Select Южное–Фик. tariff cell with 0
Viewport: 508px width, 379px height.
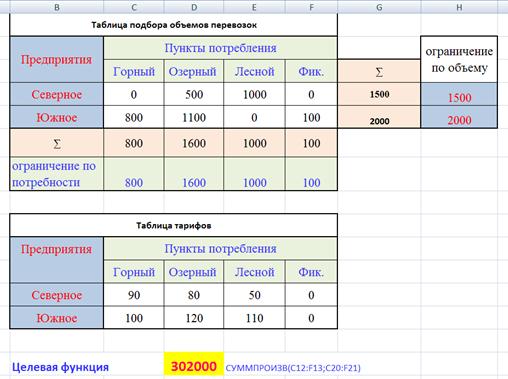coord(311,318)
